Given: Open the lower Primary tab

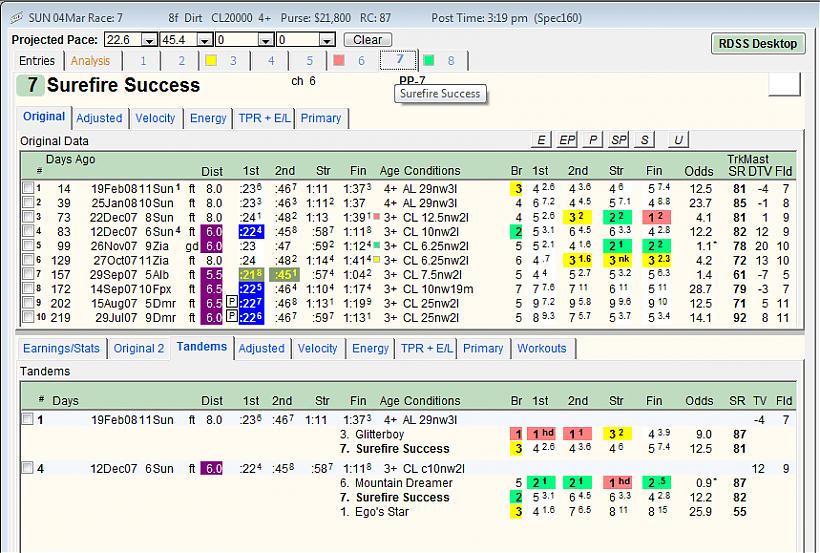Looking at the screenshot, I should click(483, 348).
